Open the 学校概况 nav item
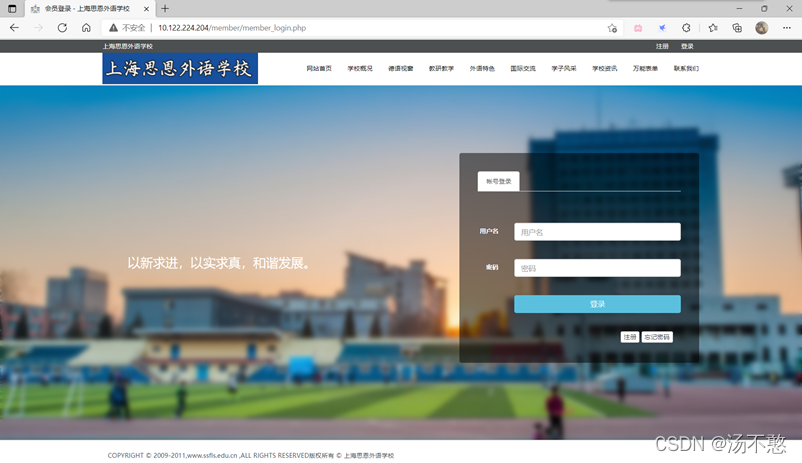The width and height of the screenshot is (802, 463). [x=360, y=69]
